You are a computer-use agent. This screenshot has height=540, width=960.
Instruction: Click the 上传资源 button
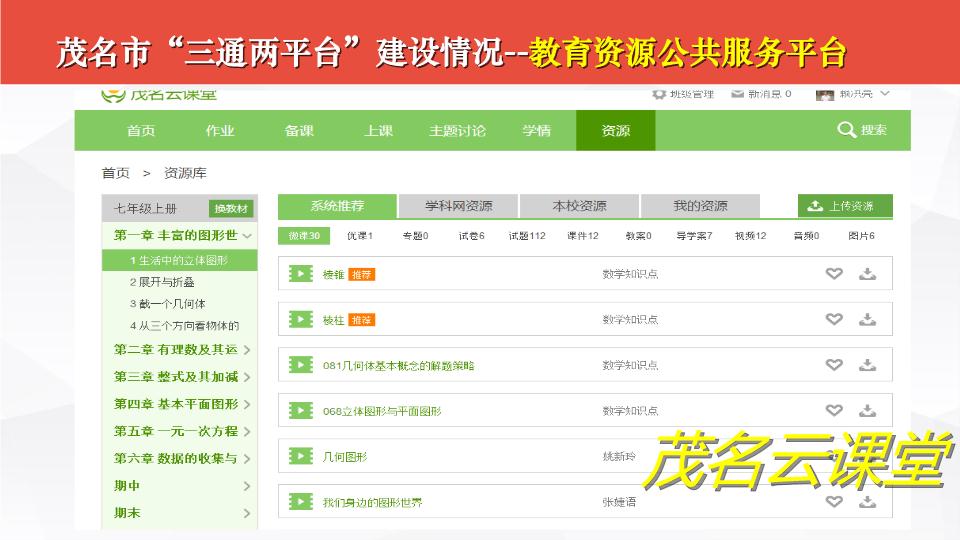(x=844, y=206)
